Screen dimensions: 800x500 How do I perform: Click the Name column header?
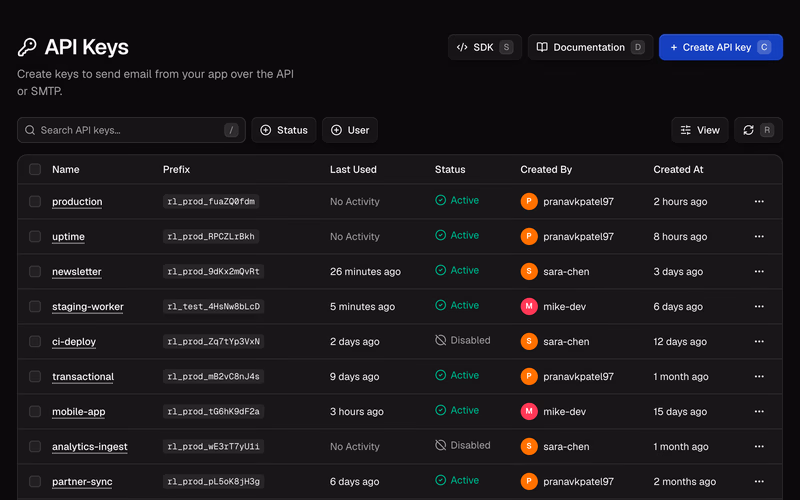tap(66, 169)
